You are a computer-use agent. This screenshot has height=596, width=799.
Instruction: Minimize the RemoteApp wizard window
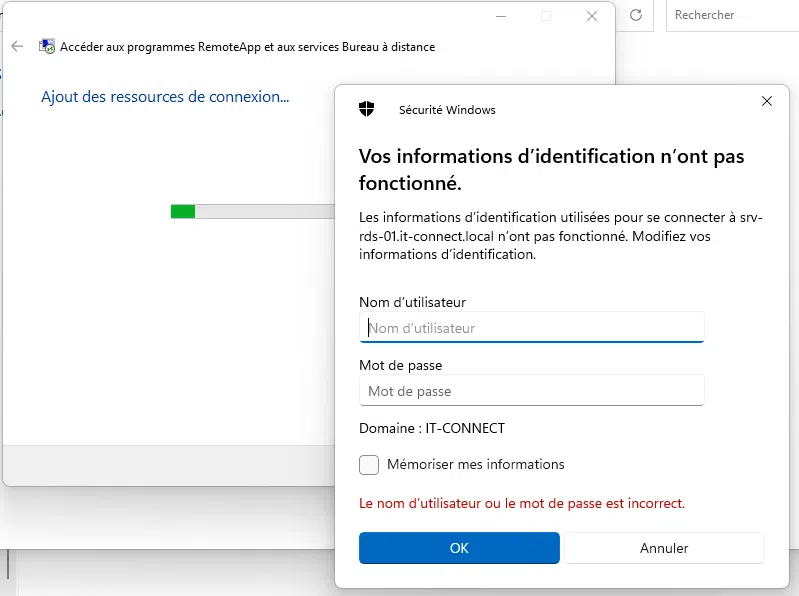(500, 16)
